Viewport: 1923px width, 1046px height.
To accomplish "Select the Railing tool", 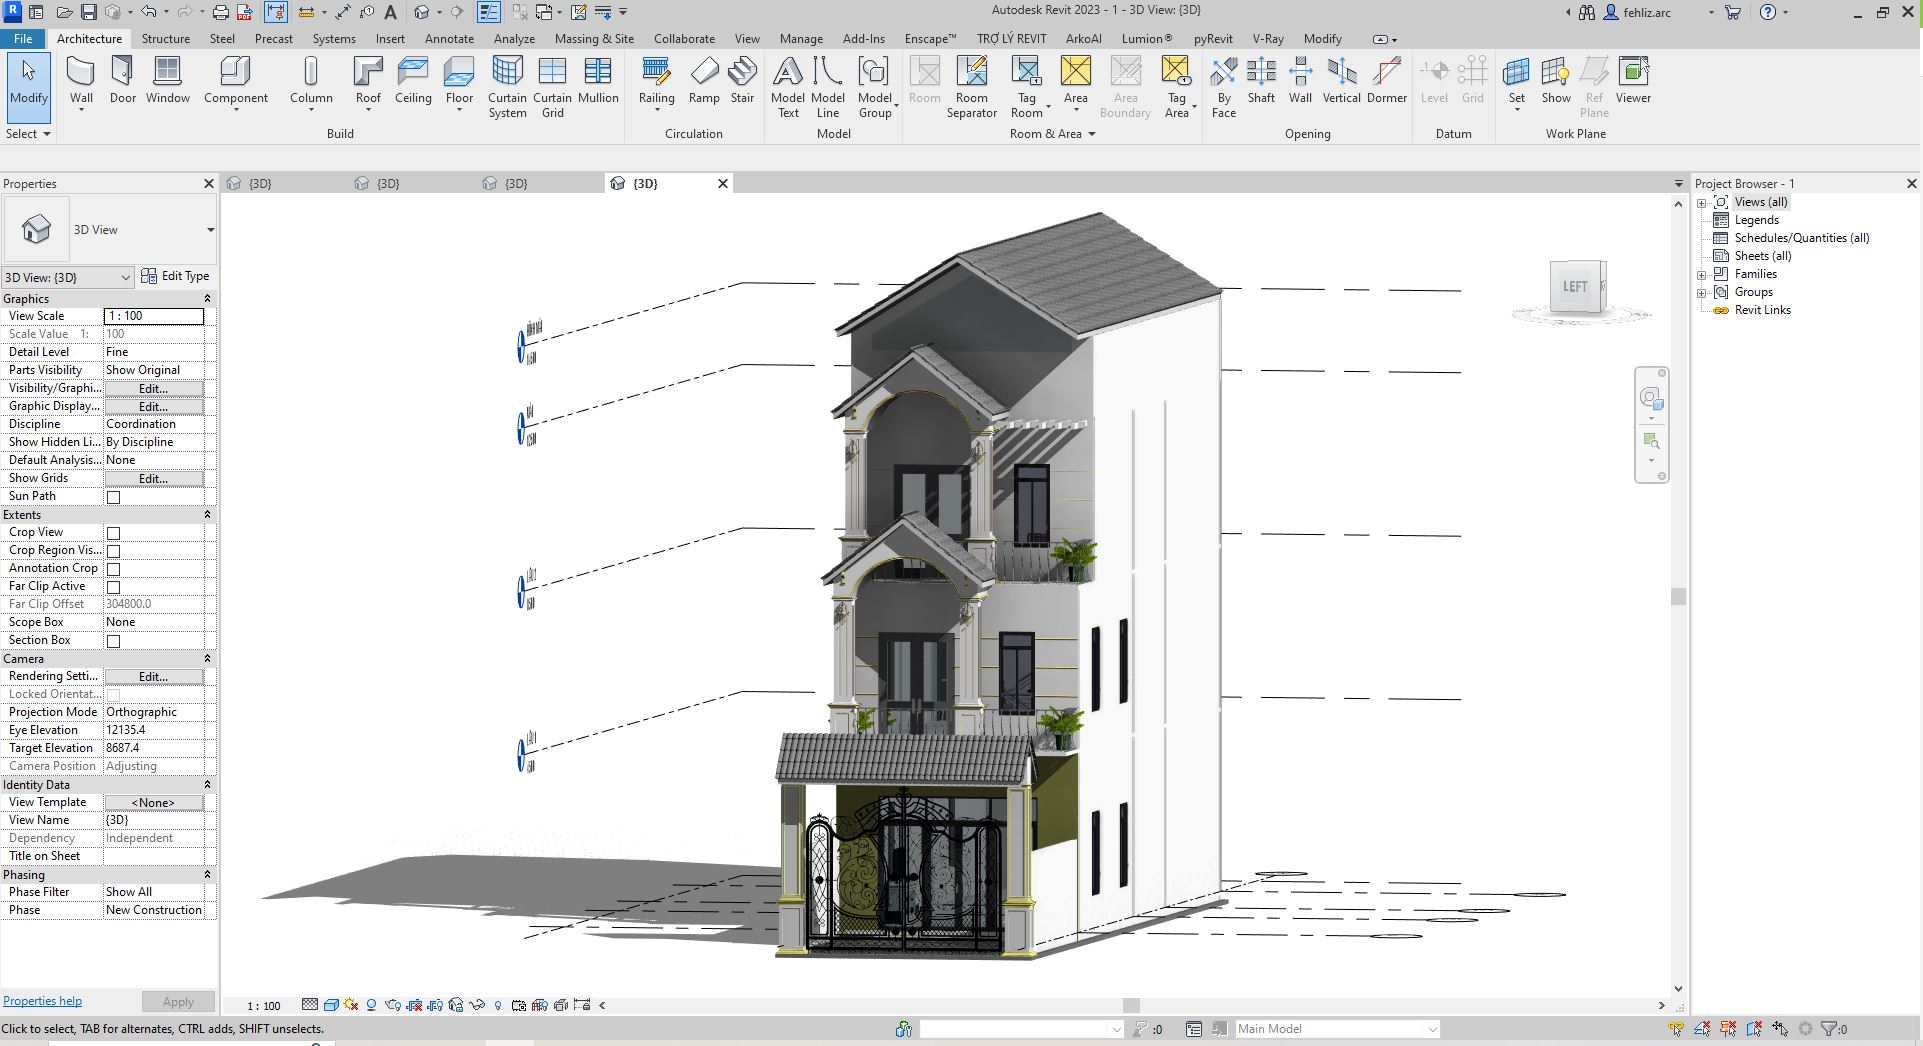I will pos(656,80).
